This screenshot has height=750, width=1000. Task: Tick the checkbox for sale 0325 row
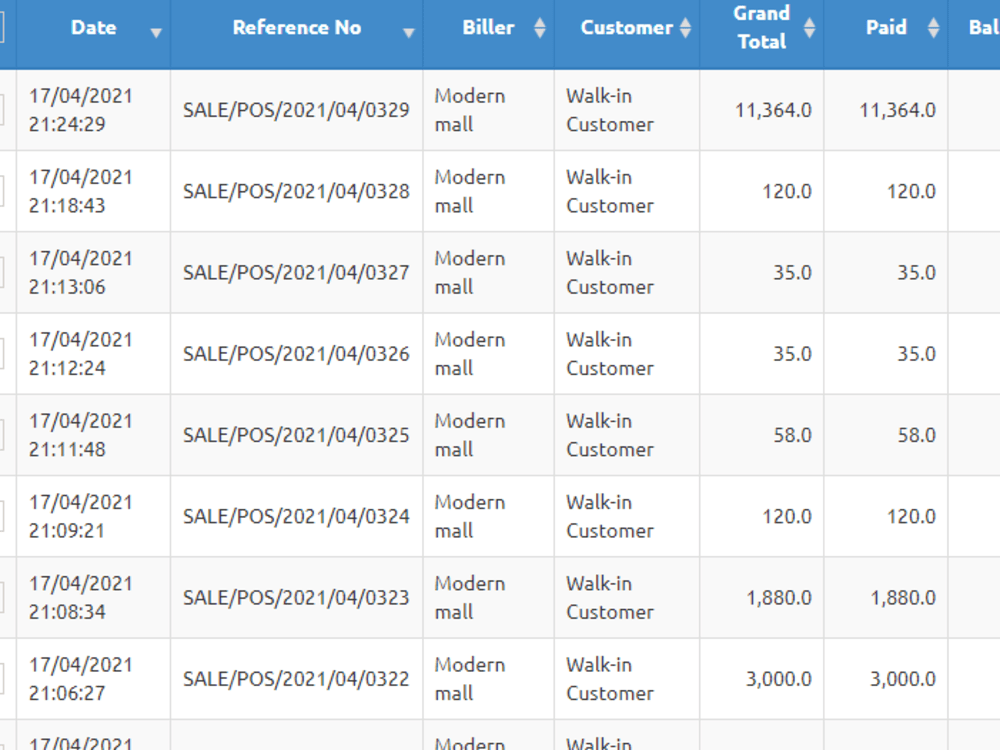click(1, 435)
